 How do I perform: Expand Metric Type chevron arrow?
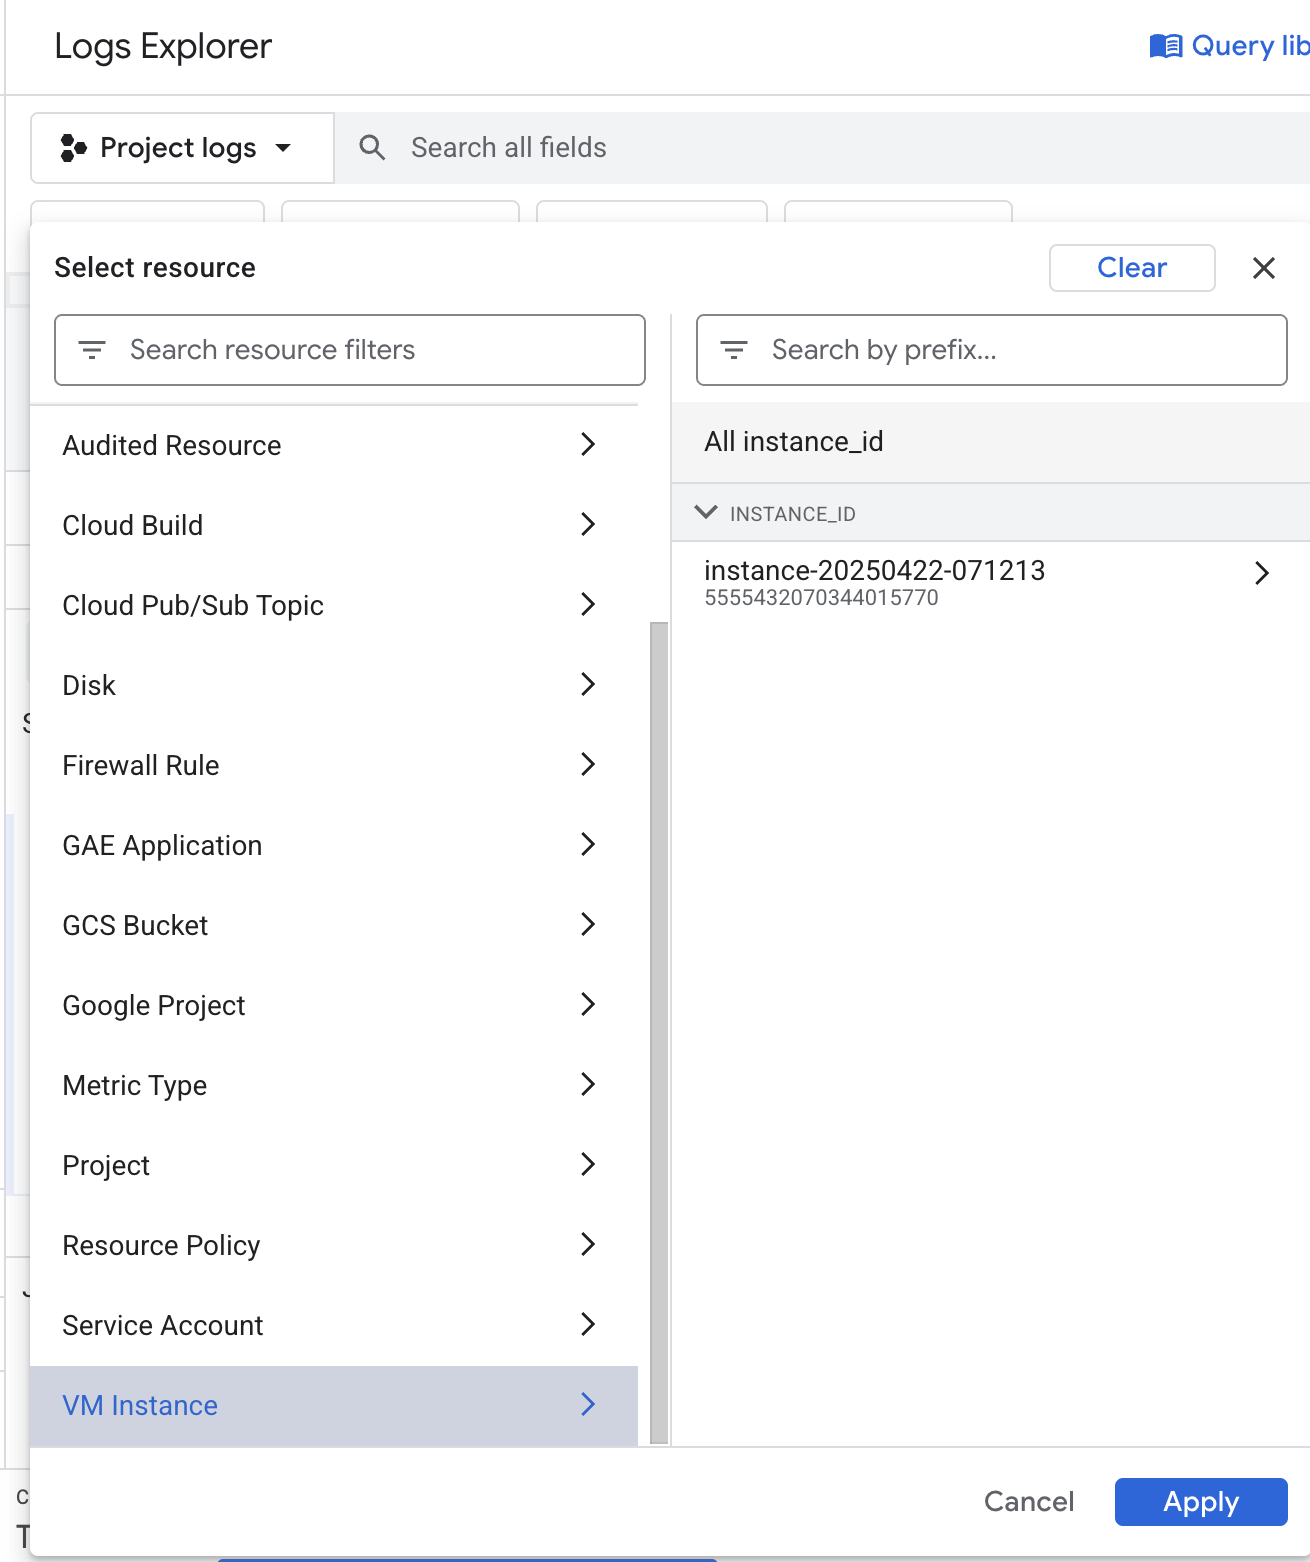pos(588,1084)
